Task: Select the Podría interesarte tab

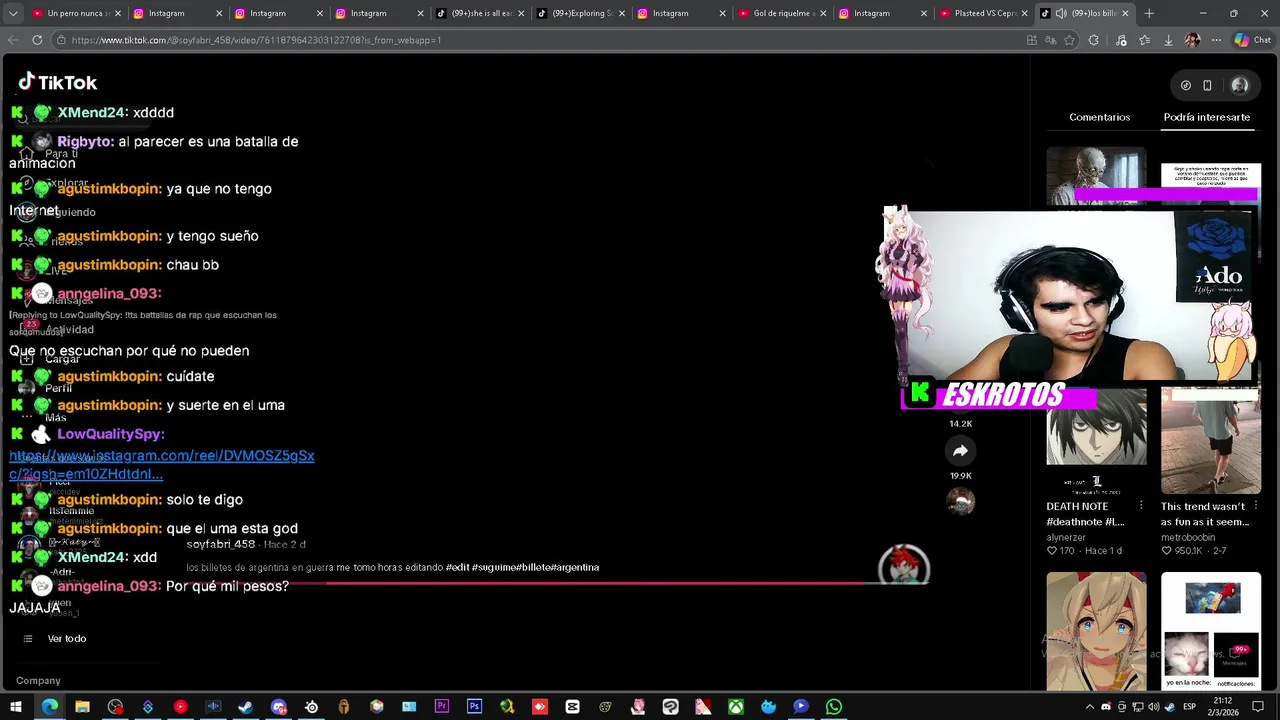Action: click(1206, 117)
